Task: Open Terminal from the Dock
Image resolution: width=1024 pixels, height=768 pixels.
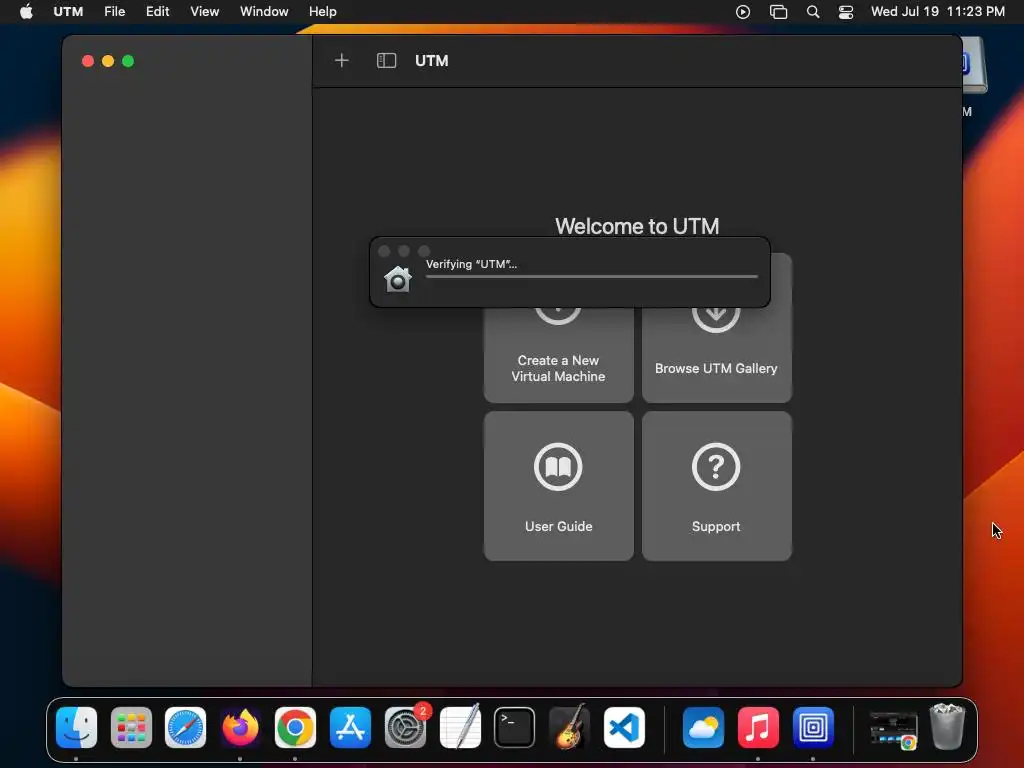Action: click(515, 727)
